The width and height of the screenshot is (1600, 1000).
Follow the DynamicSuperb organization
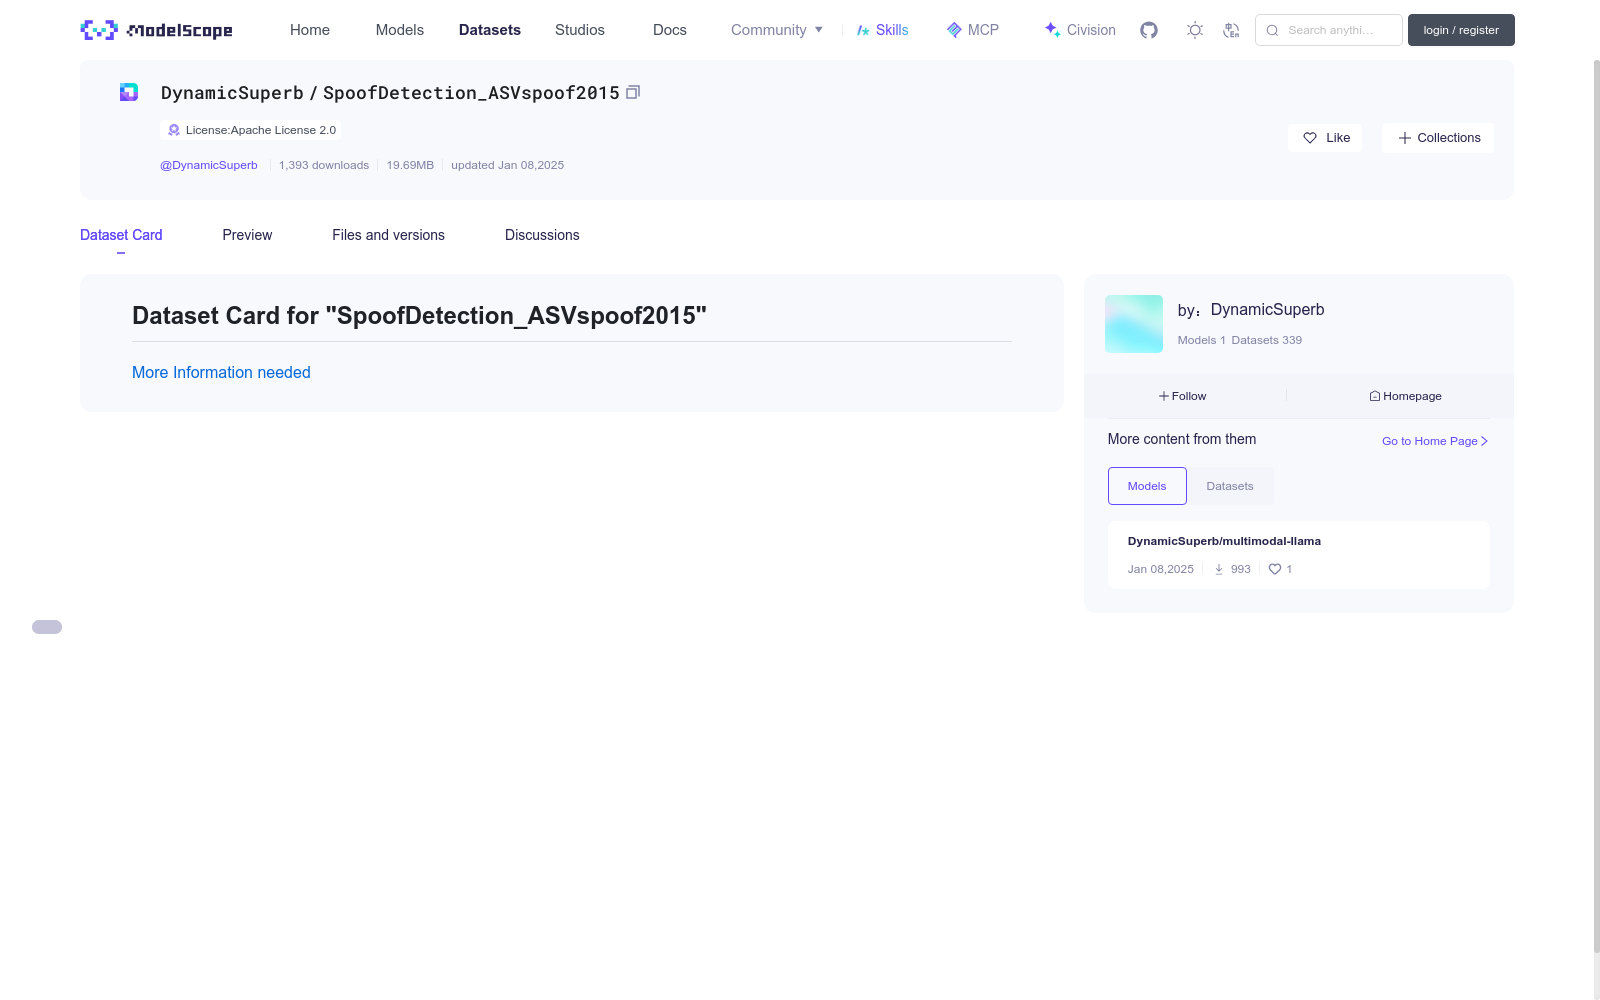(1182, 396)
